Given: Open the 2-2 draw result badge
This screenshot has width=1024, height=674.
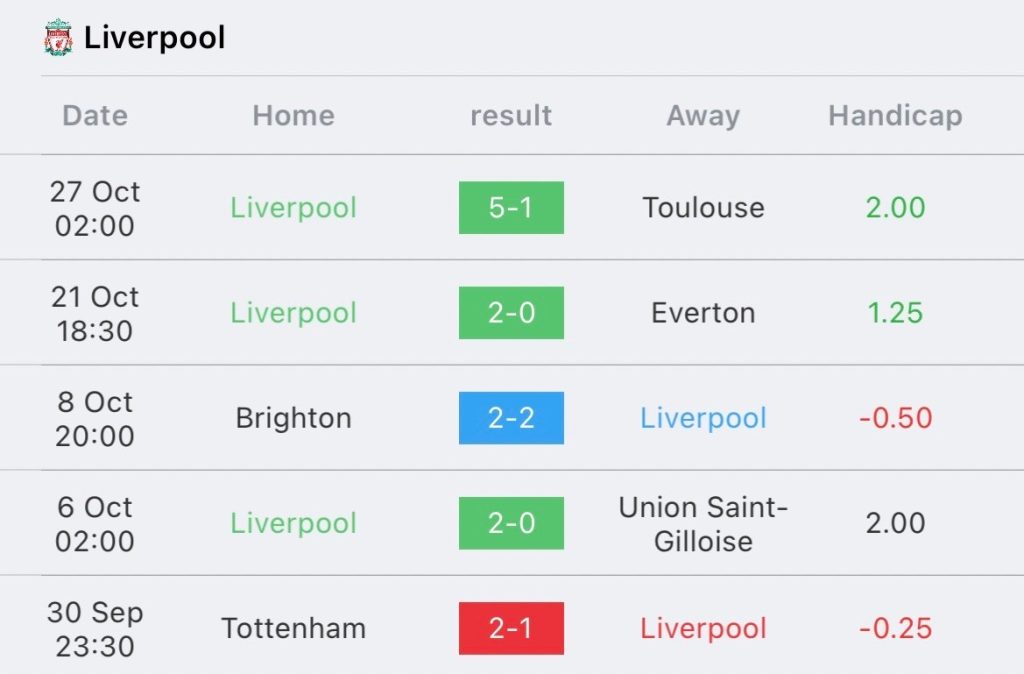Looking at the screenshot, I should 511,418.
